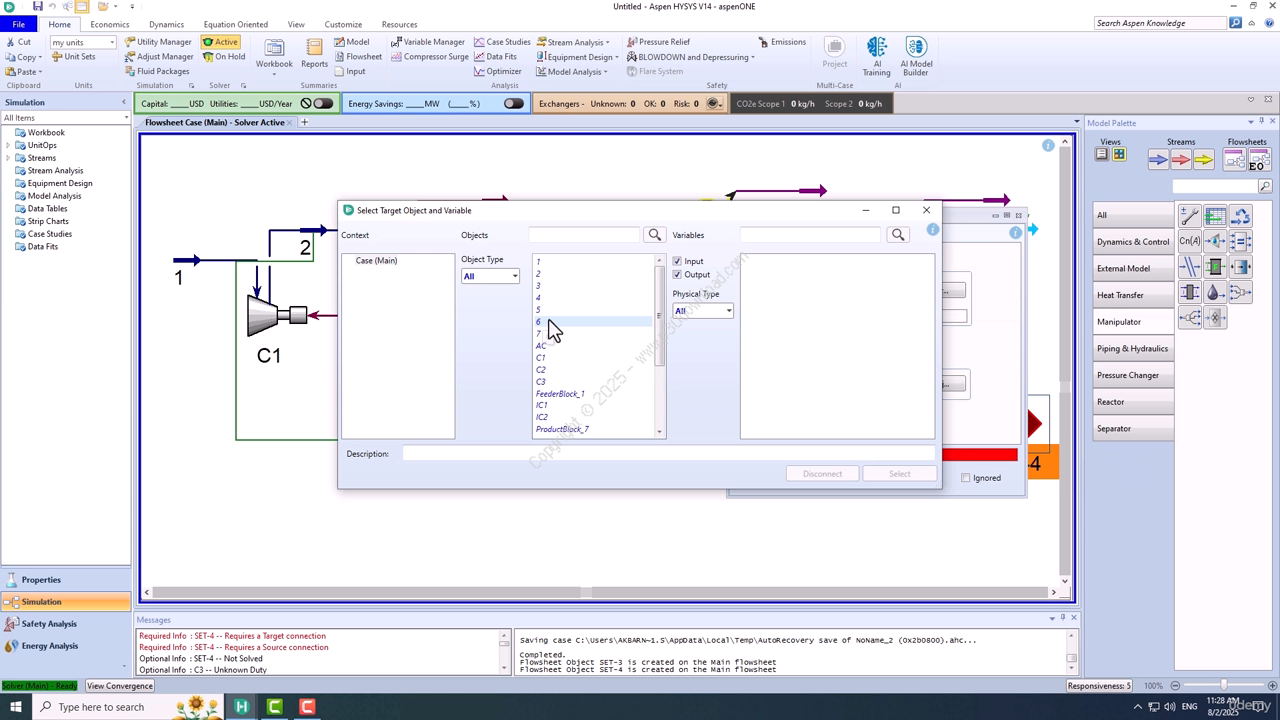Uncheck the Output checkbox
Screen dimensions: 1280x720
point(677,275)
